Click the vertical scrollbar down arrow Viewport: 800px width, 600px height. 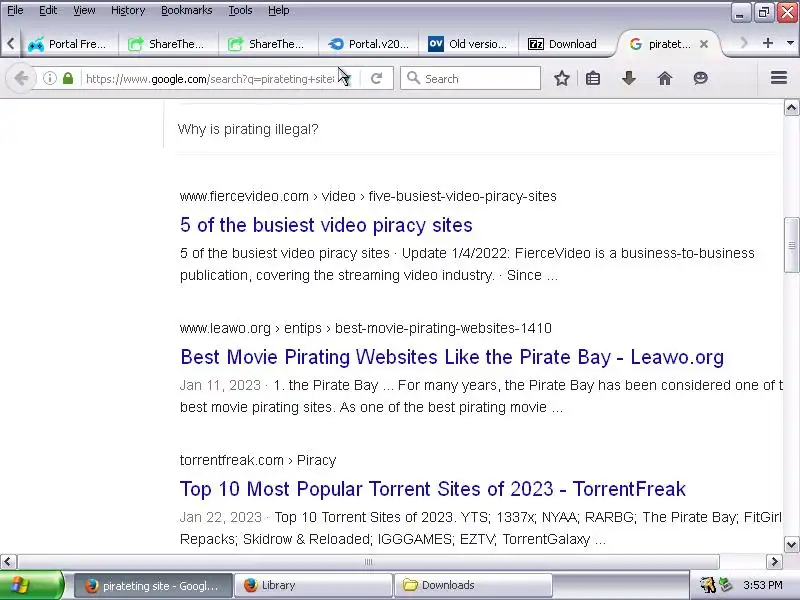click(x=791, y=544)
